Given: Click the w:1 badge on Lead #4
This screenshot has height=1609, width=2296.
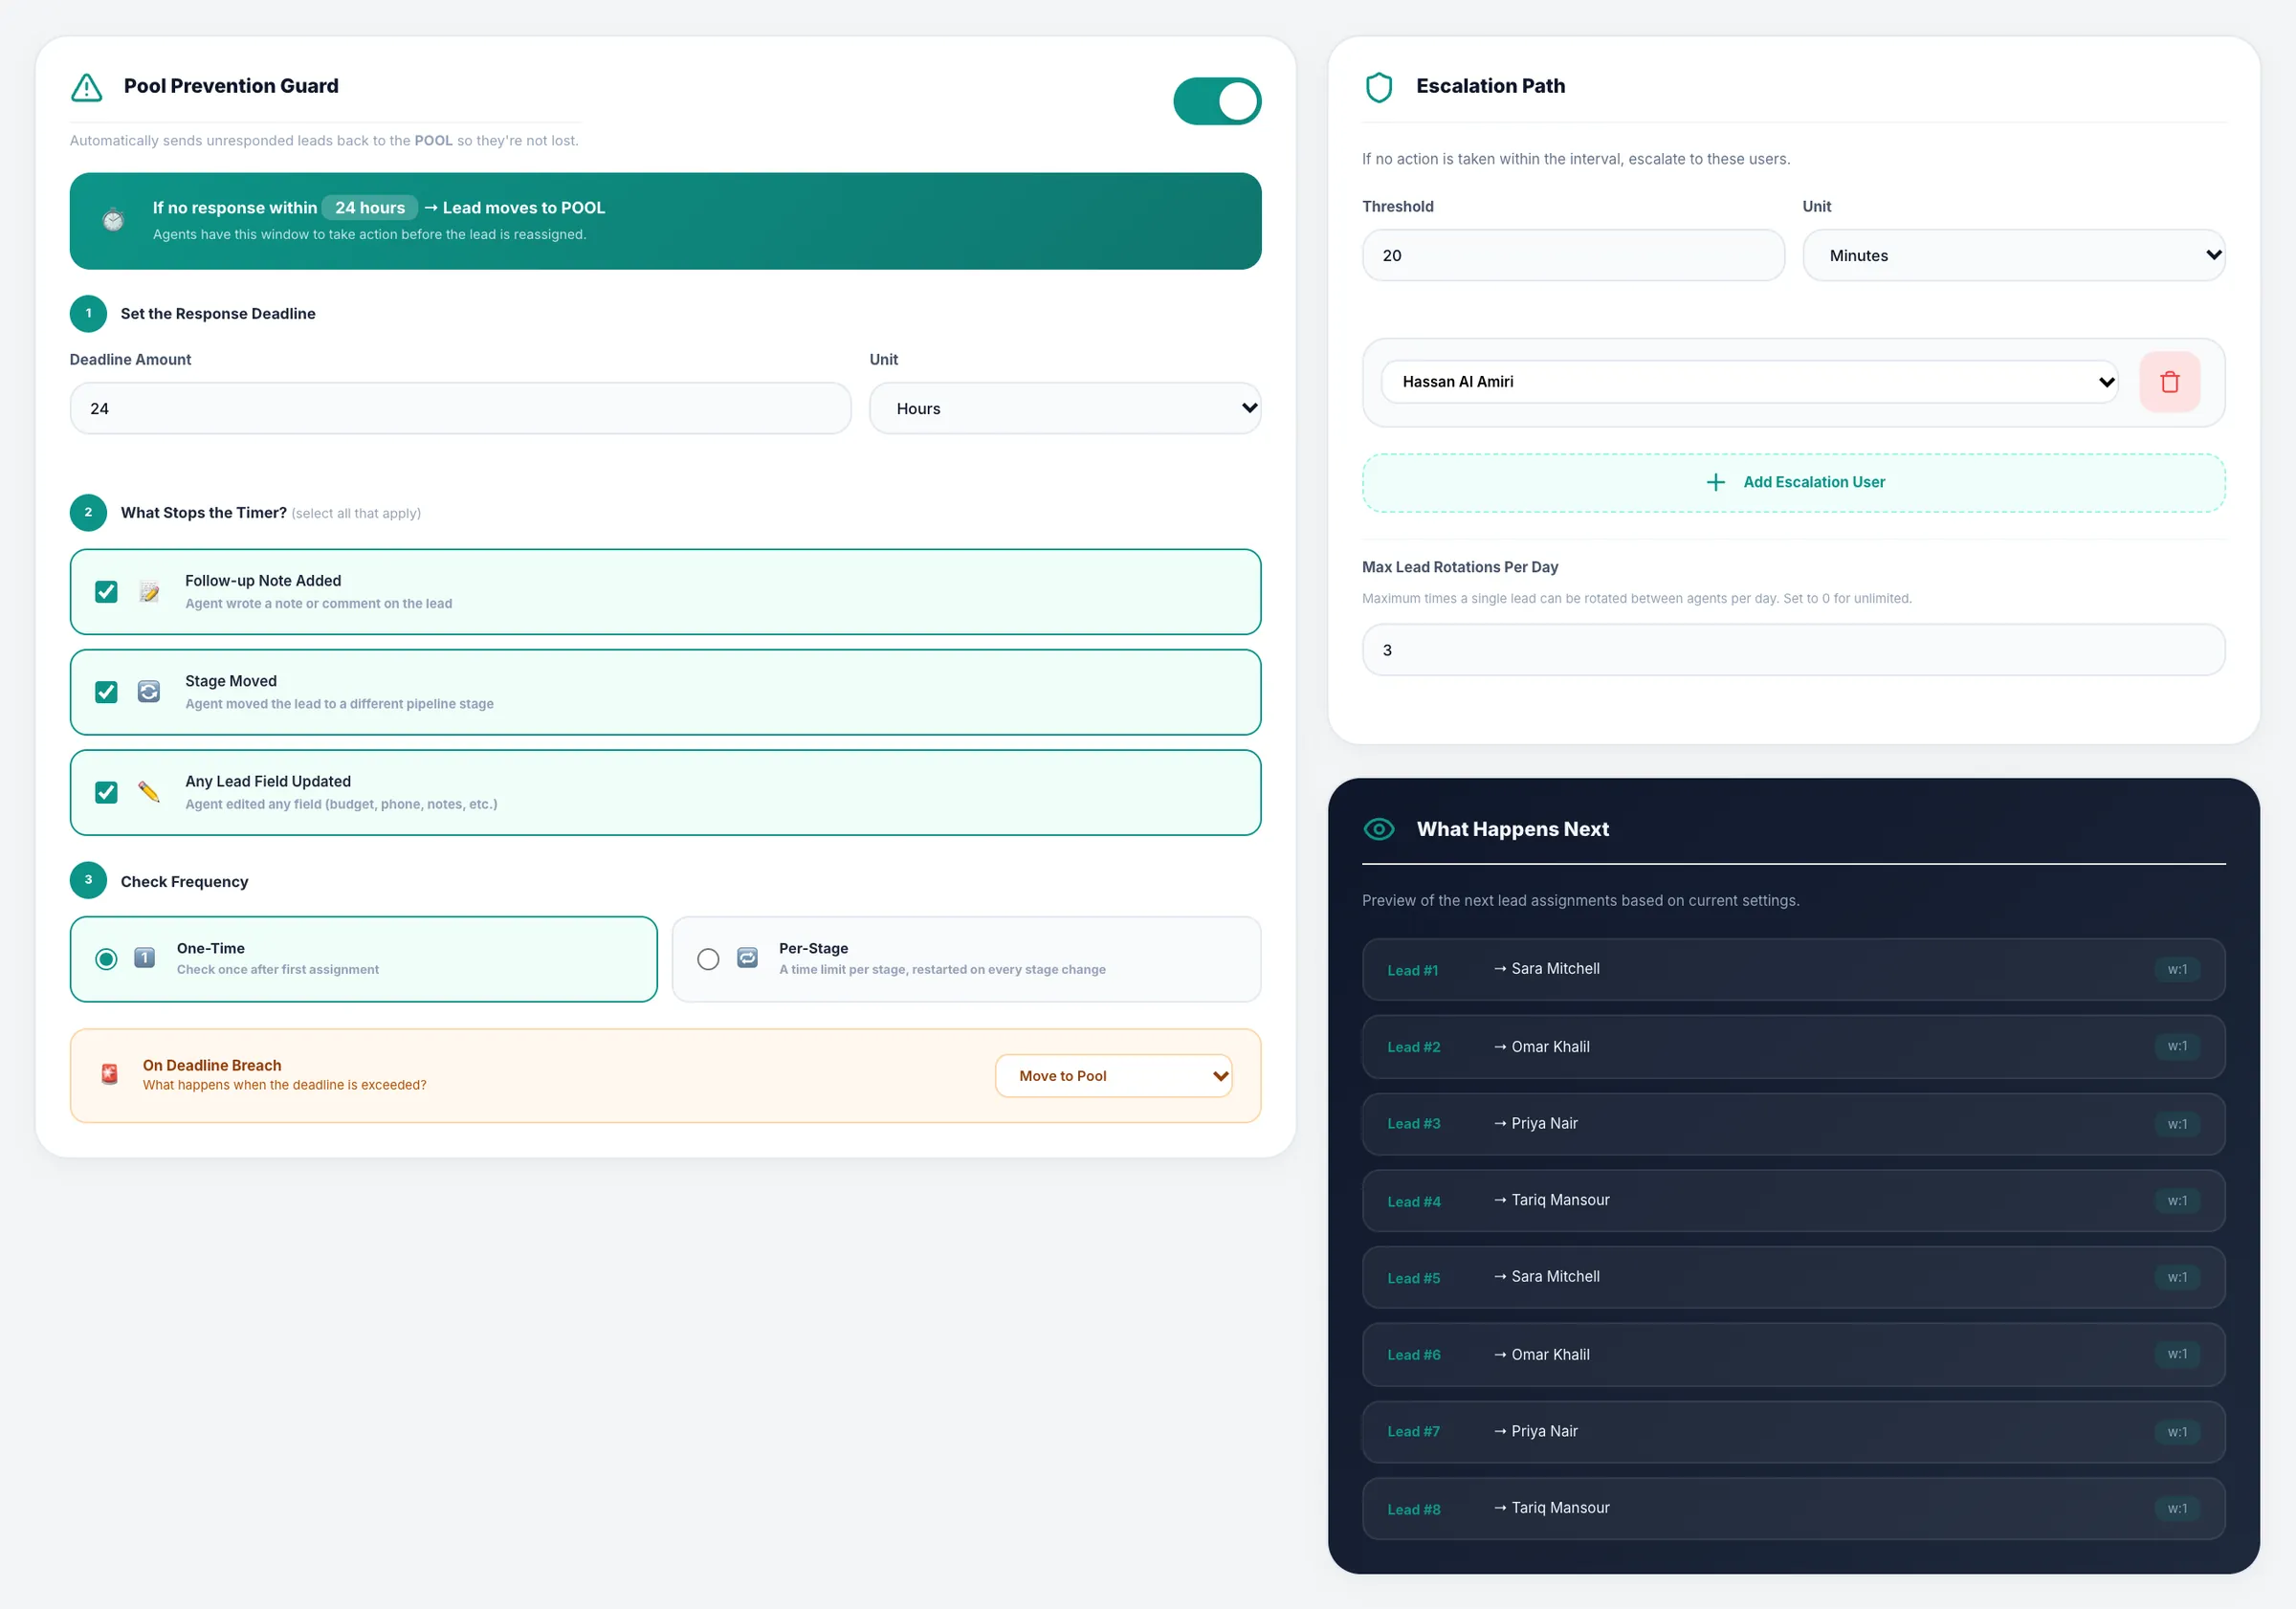Looking at the screenshot, I should tap(2177, 1201).
